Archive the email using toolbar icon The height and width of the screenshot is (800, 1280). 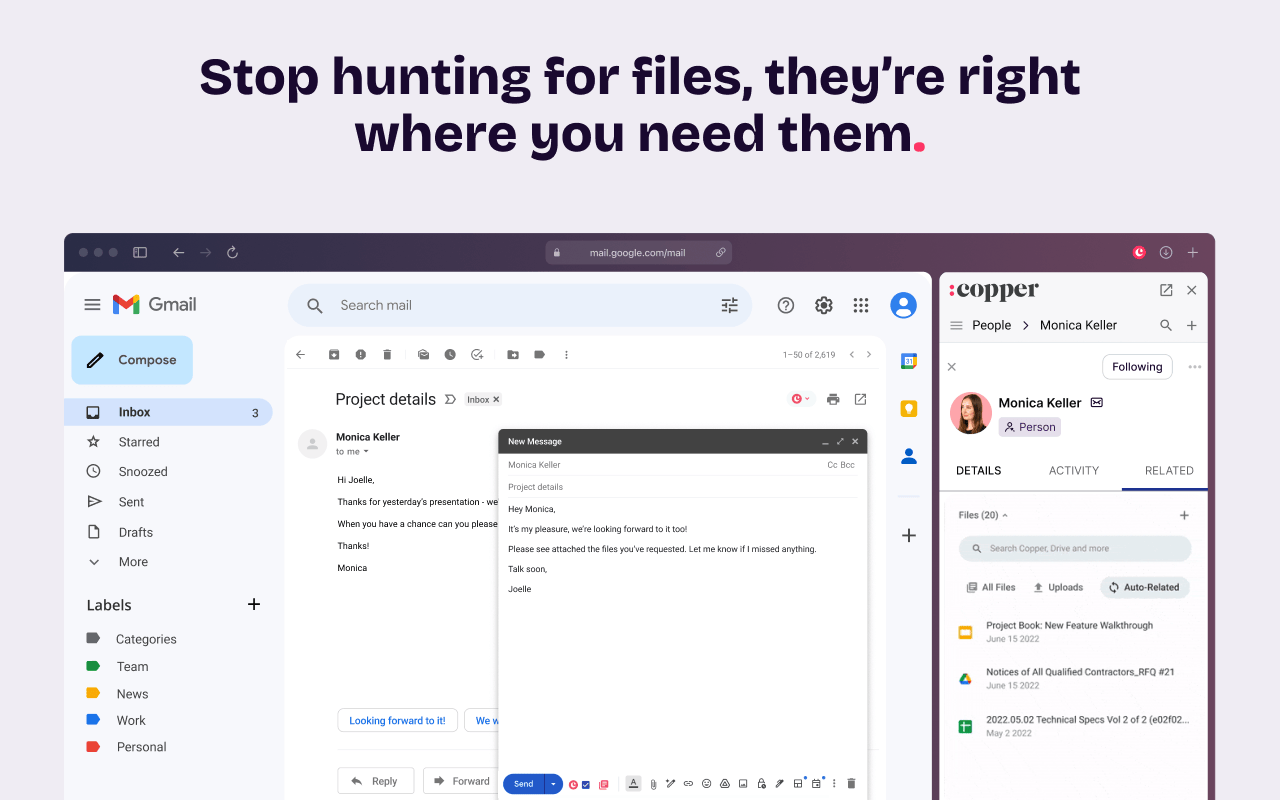334,354
